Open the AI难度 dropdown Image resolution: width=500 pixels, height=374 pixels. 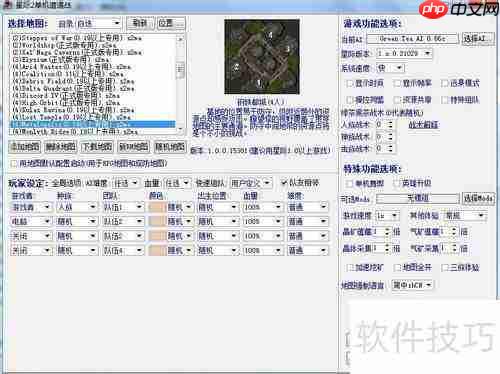(x=125, y=183)
